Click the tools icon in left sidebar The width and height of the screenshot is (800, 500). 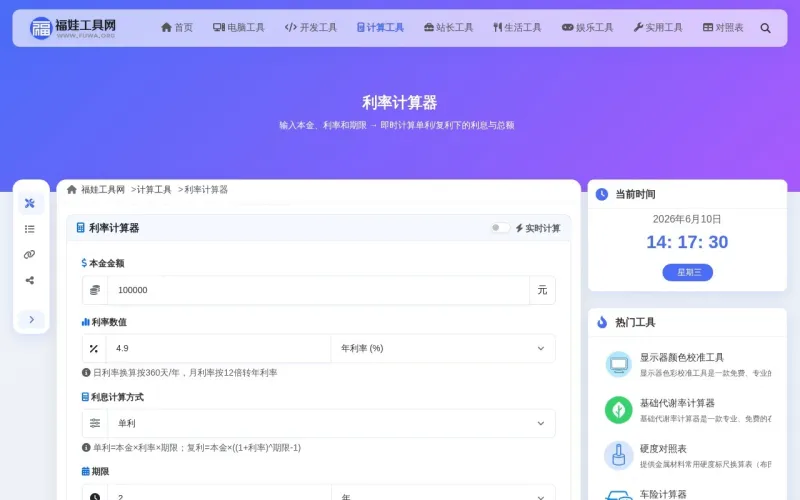[30, 203]
